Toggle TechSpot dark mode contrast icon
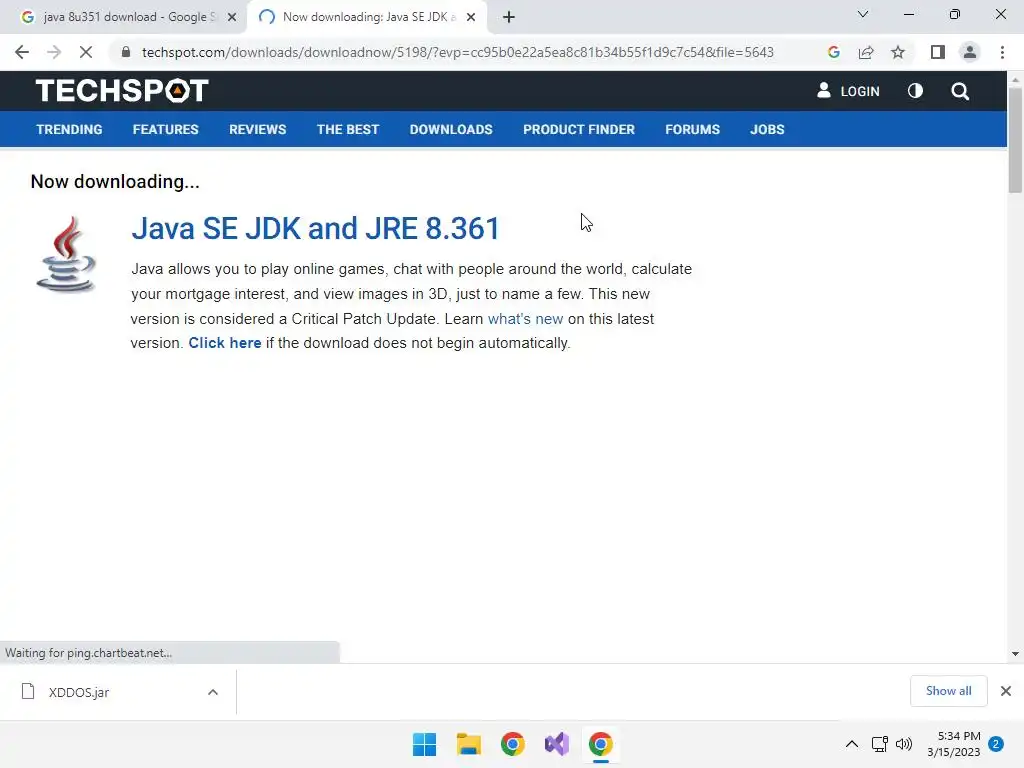Viewport: 1024px width, 768px height. (916, 91)
